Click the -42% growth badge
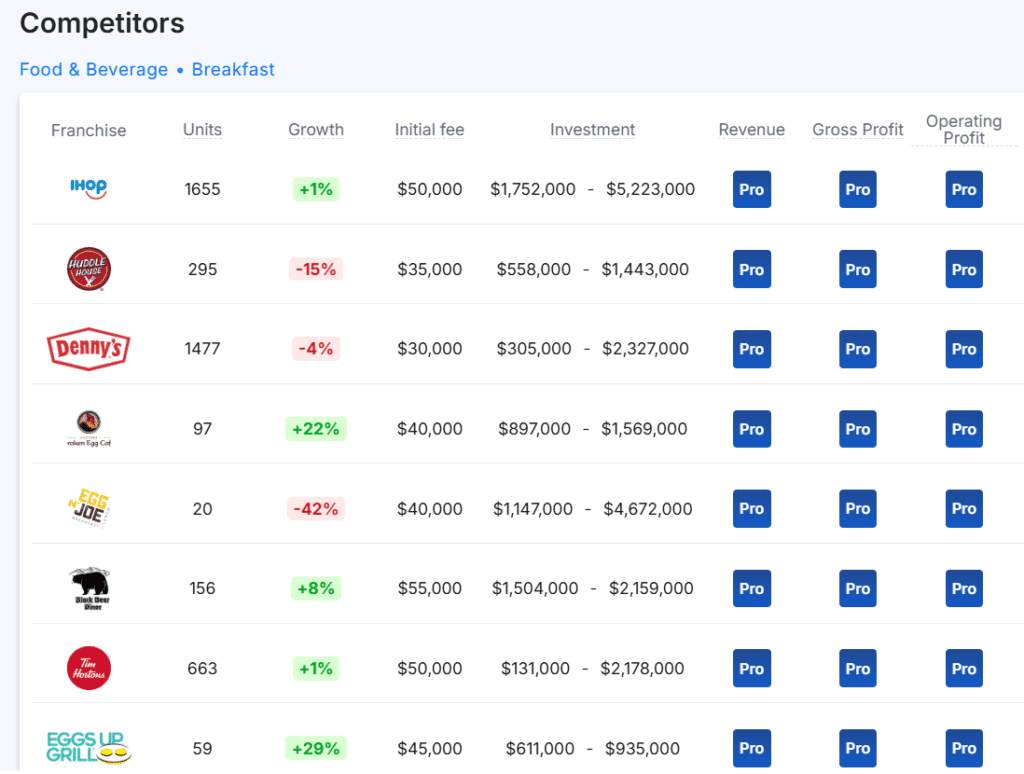The width and height of the screenshot is (1024, 774). pos(316,509)
